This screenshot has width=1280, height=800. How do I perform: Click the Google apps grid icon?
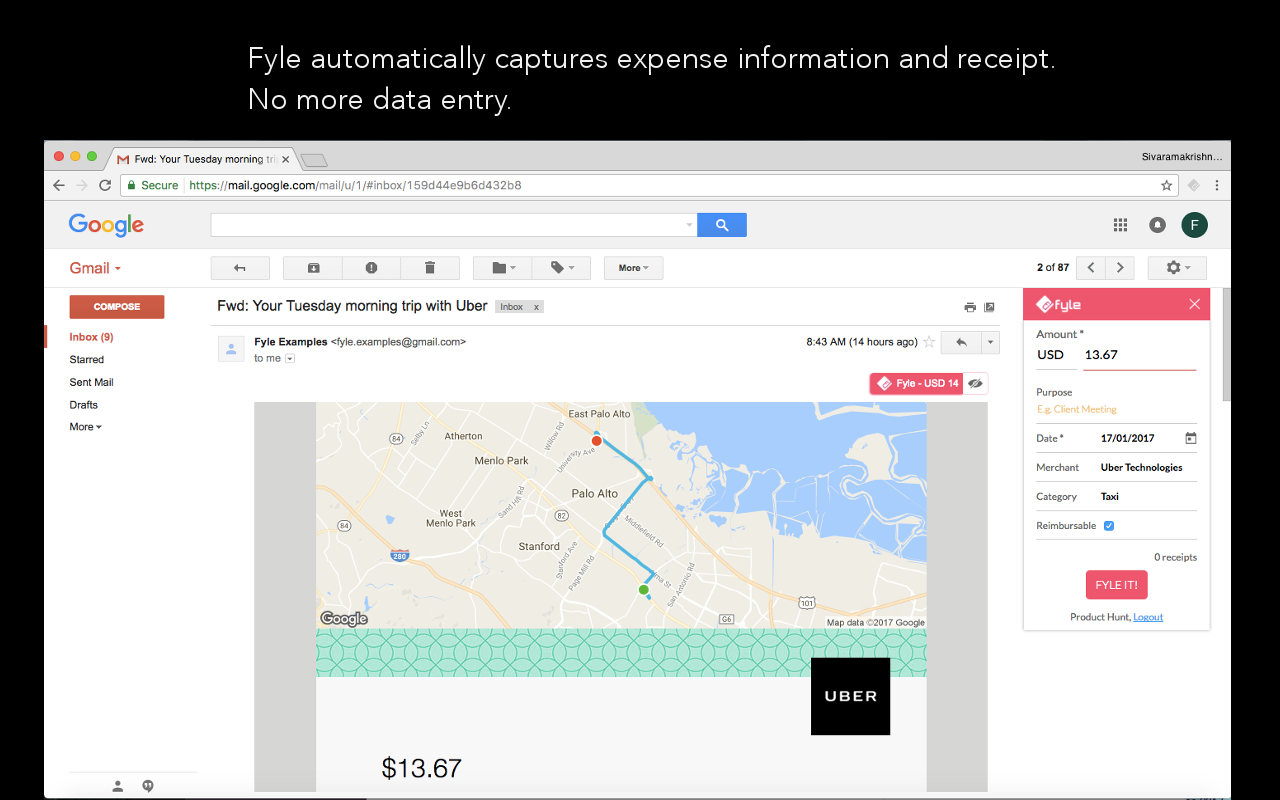[1120, 224]
